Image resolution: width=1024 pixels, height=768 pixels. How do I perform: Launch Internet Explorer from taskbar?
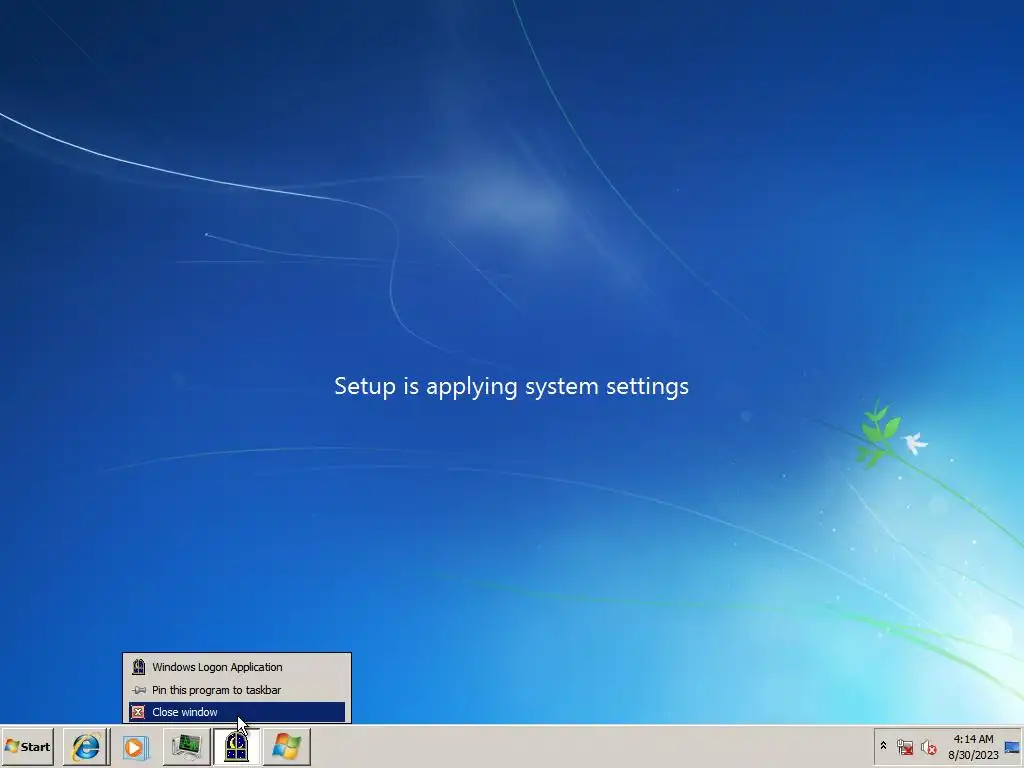tap(86, 746)
